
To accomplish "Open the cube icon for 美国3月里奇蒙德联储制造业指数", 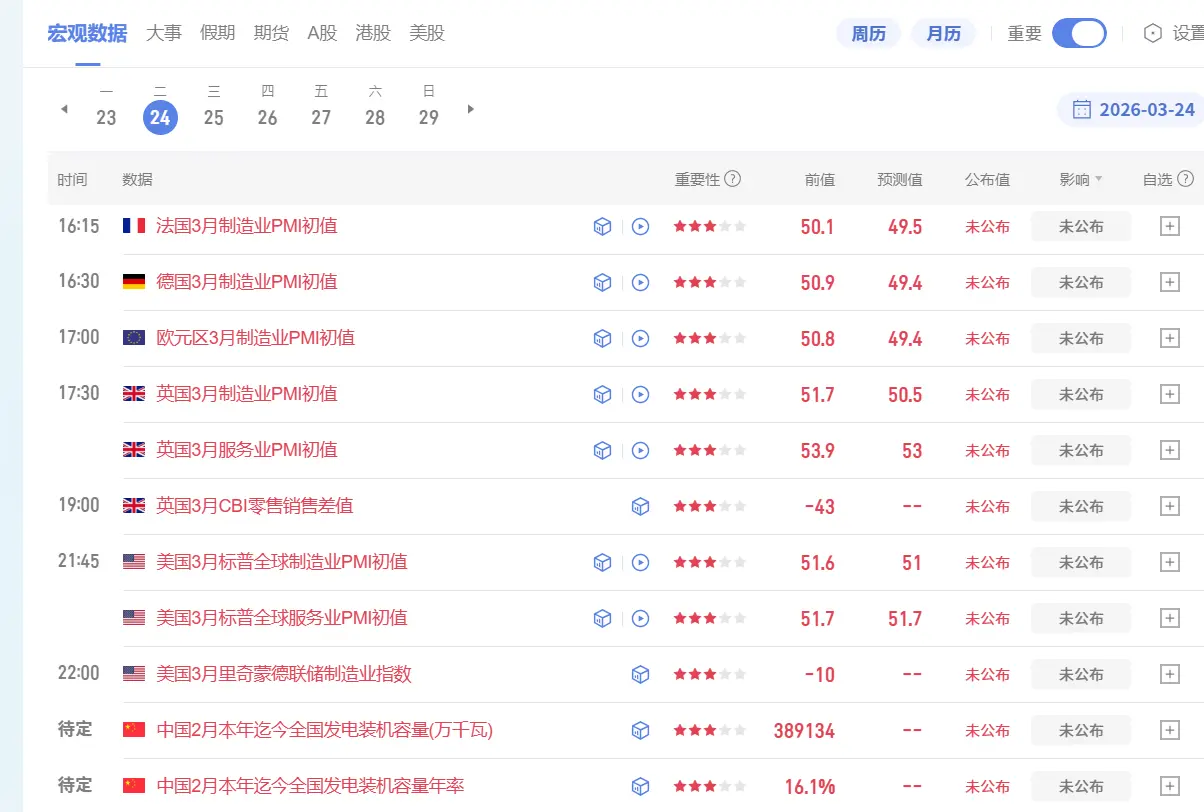I will click(x=641, y=675).
